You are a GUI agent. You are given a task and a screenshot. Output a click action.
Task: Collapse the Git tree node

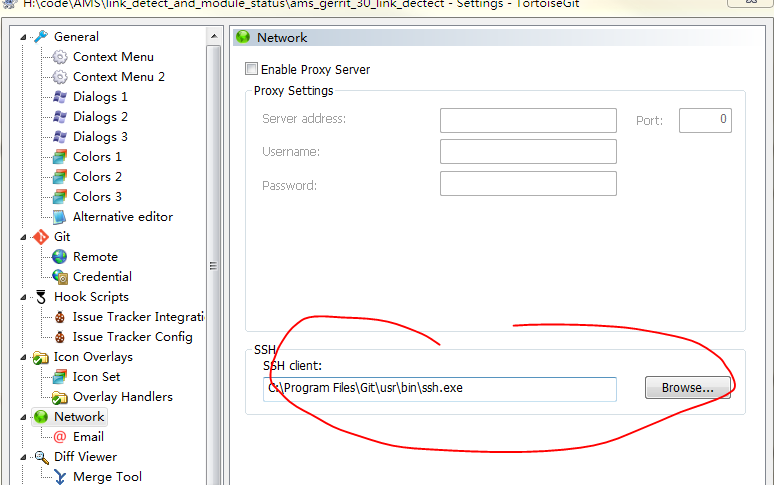coord(23,237)
